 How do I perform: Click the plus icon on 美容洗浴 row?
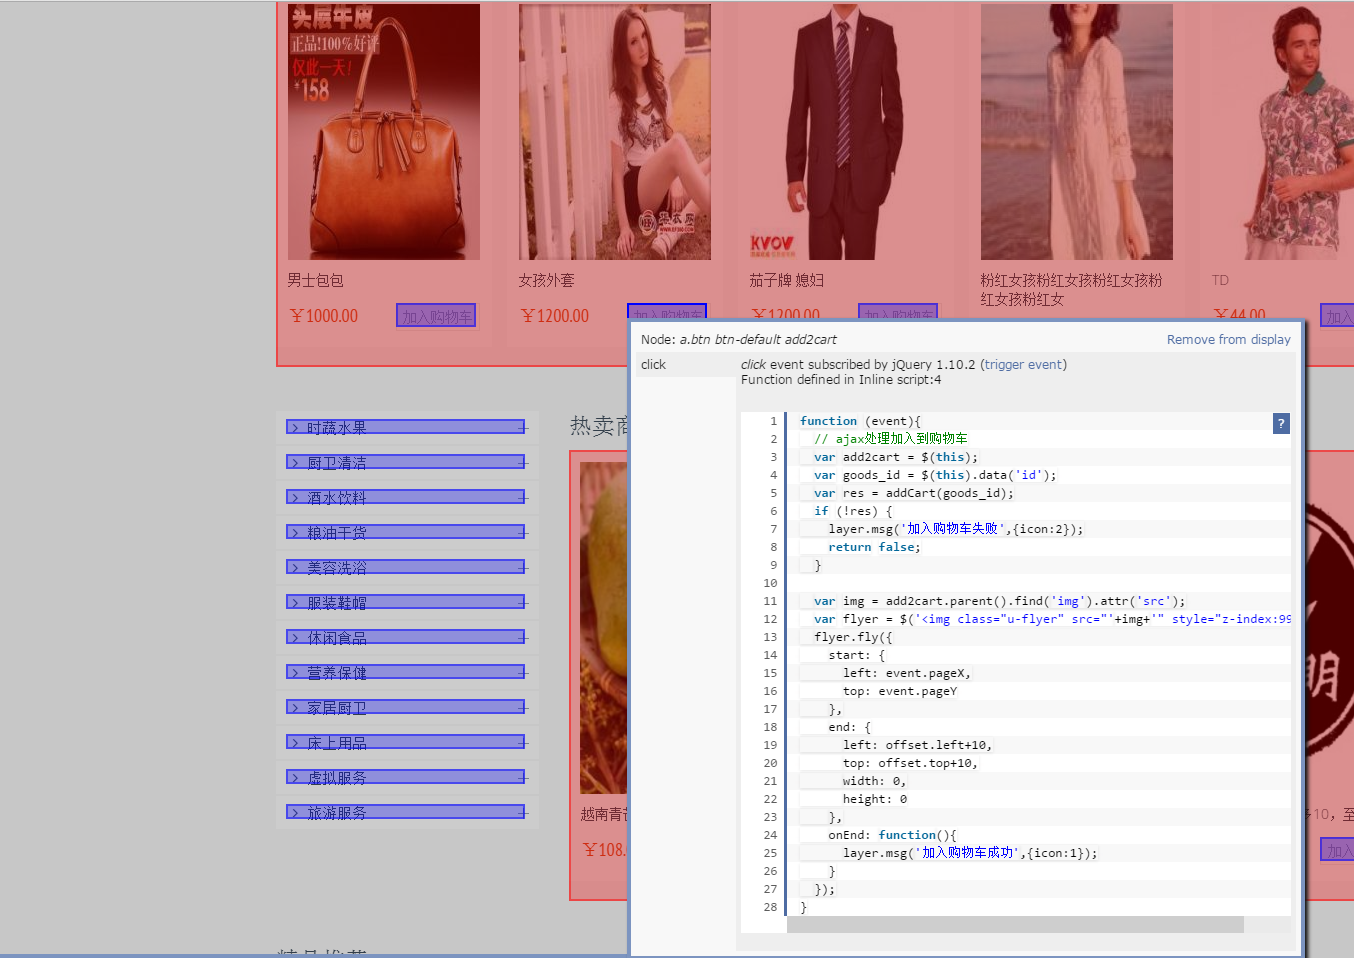(x=522, y=568)
